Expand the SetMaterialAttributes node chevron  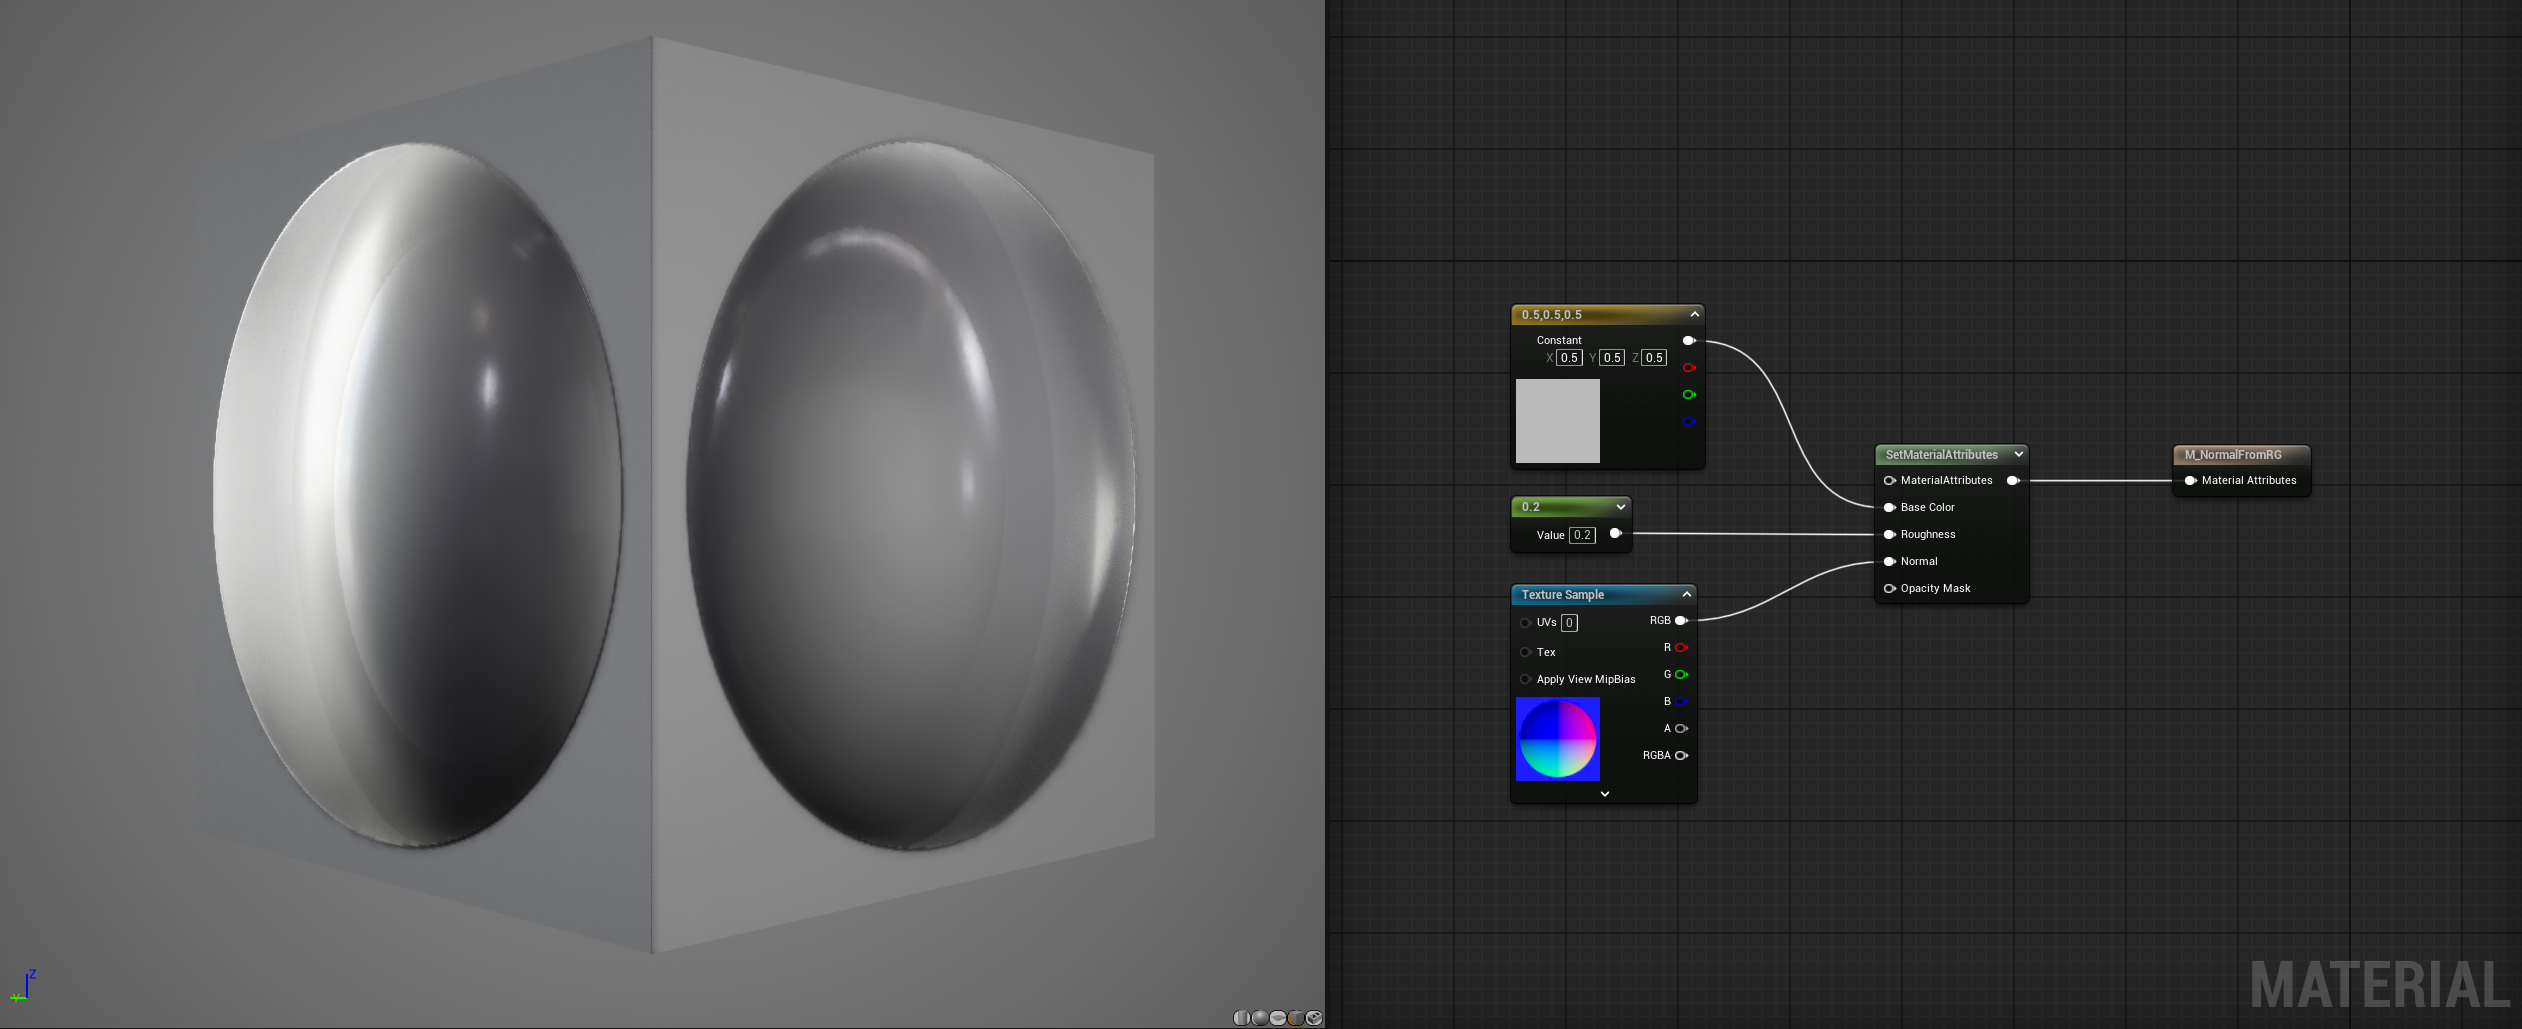[2018, 455]
